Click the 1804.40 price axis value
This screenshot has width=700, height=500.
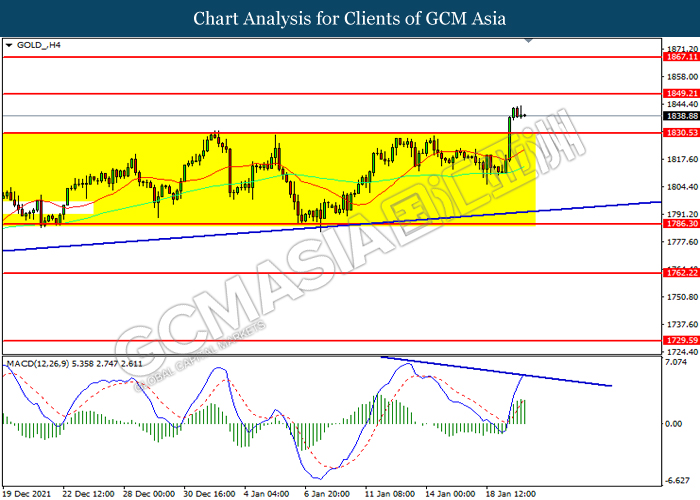(x=682, y=187)
